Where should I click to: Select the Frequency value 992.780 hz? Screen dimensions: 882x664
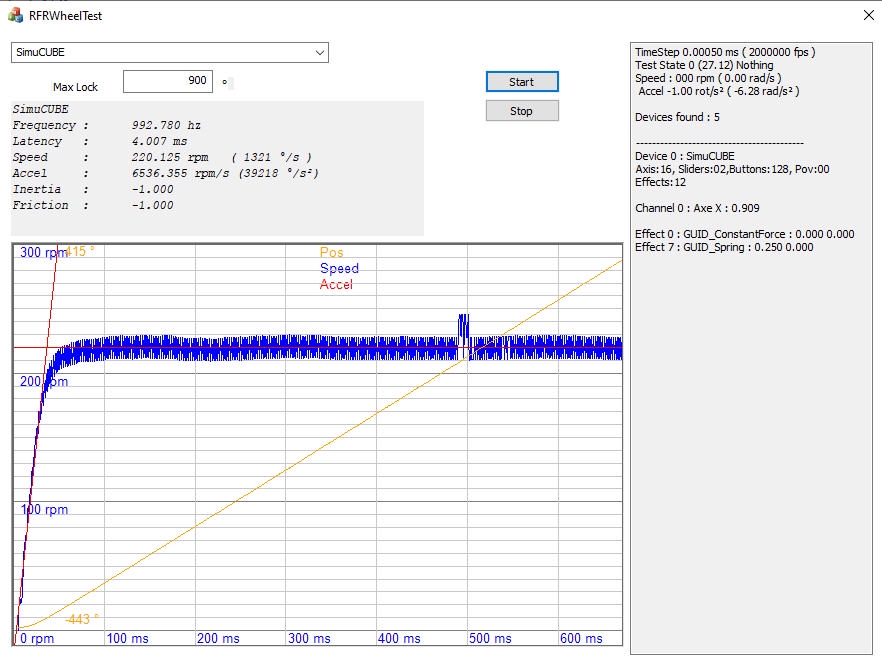pos(166,125)
